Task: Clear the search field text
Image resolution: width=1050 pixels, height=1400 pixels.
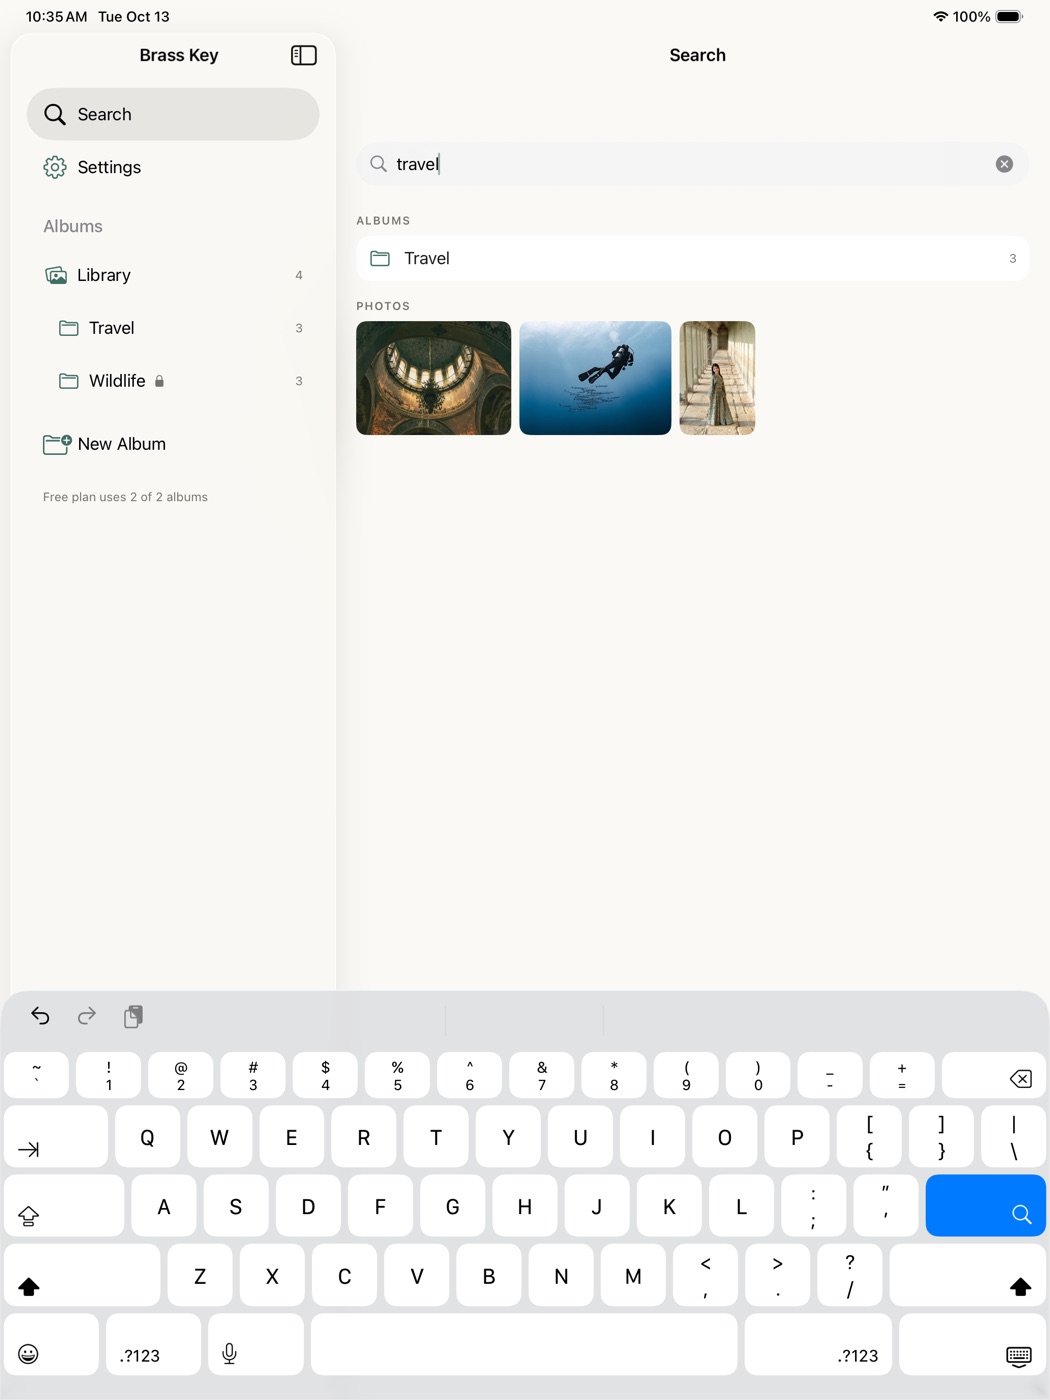Action: (1004, 164)
